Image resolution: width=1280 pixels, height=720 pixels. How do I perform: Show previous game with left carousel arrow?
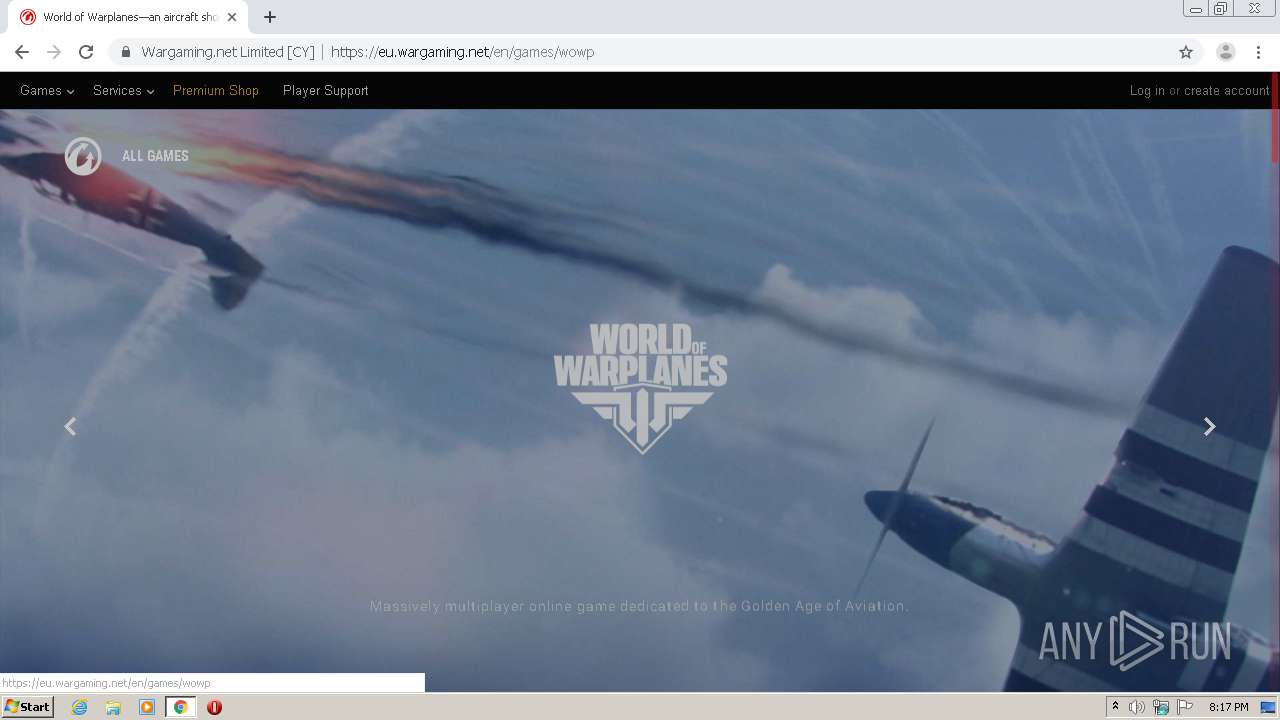[x=70, y=427]
